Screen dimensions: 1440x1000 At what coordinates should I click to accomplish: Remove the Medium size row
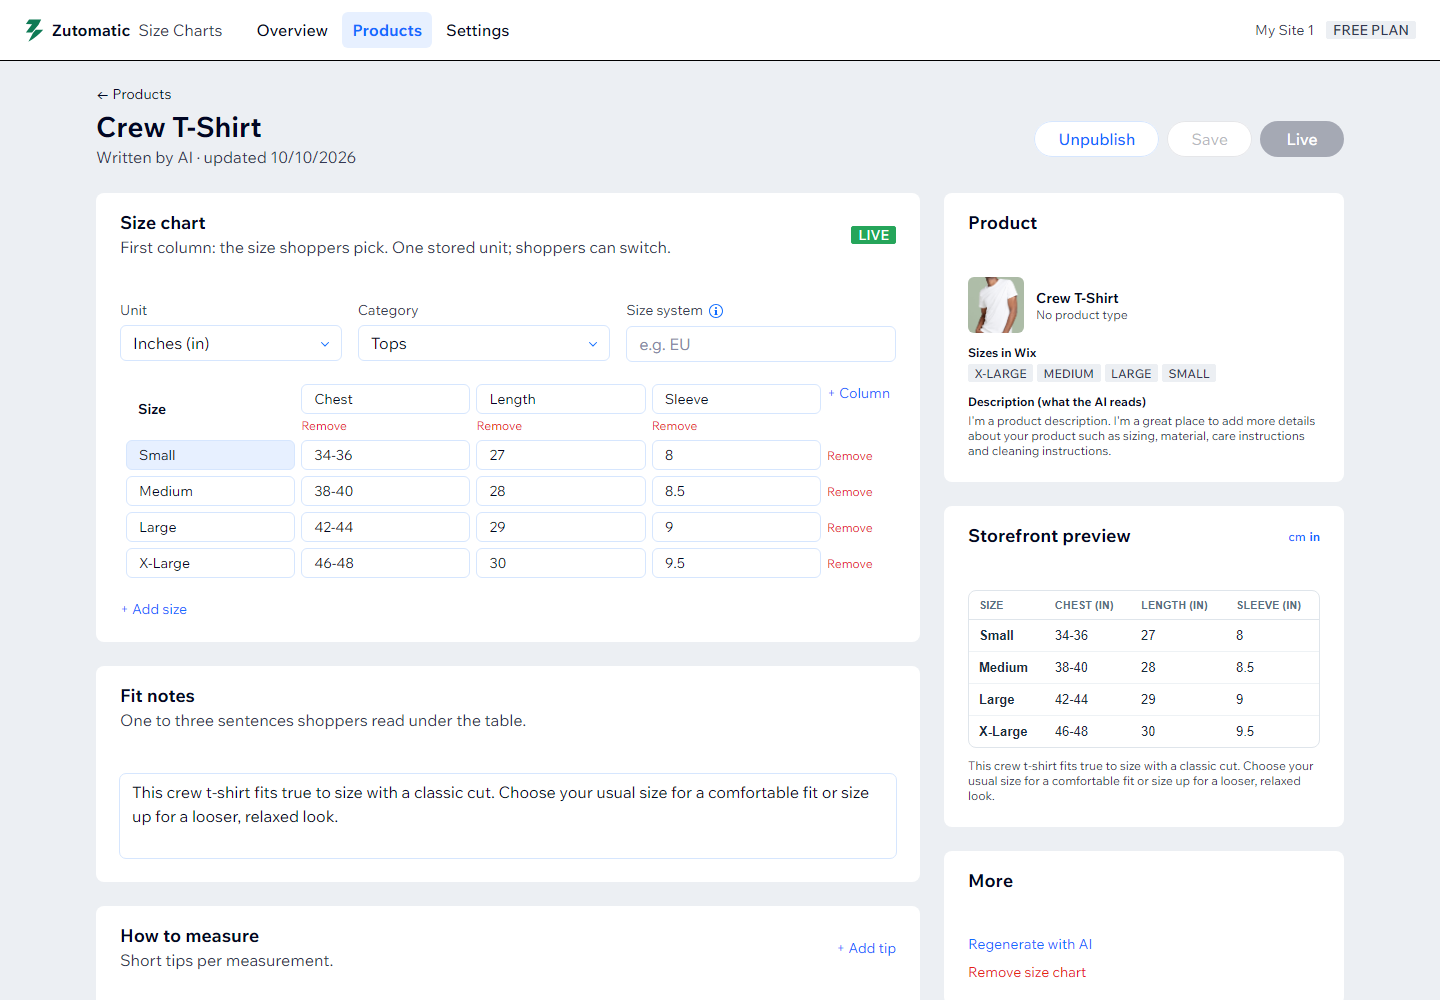pyautogui.click(x=850, y=492)
